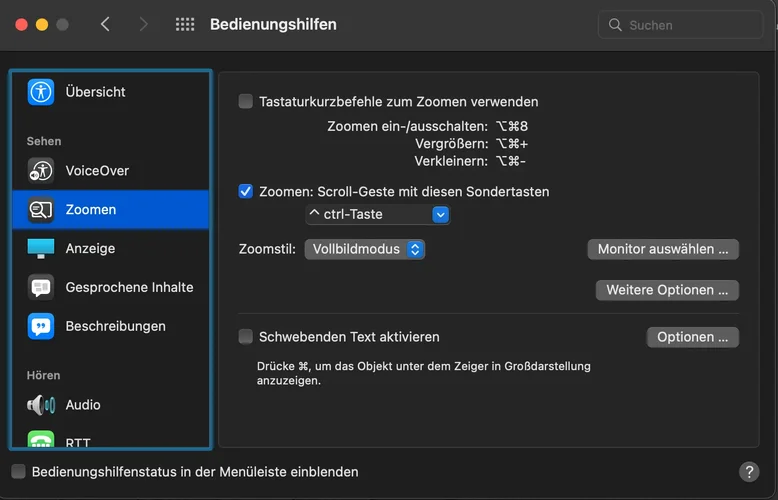This screenshot has height=500, width=778.
Task: Disable Scroll-Geste mit diesen Sondertasten checkbox
Action: 246,191
